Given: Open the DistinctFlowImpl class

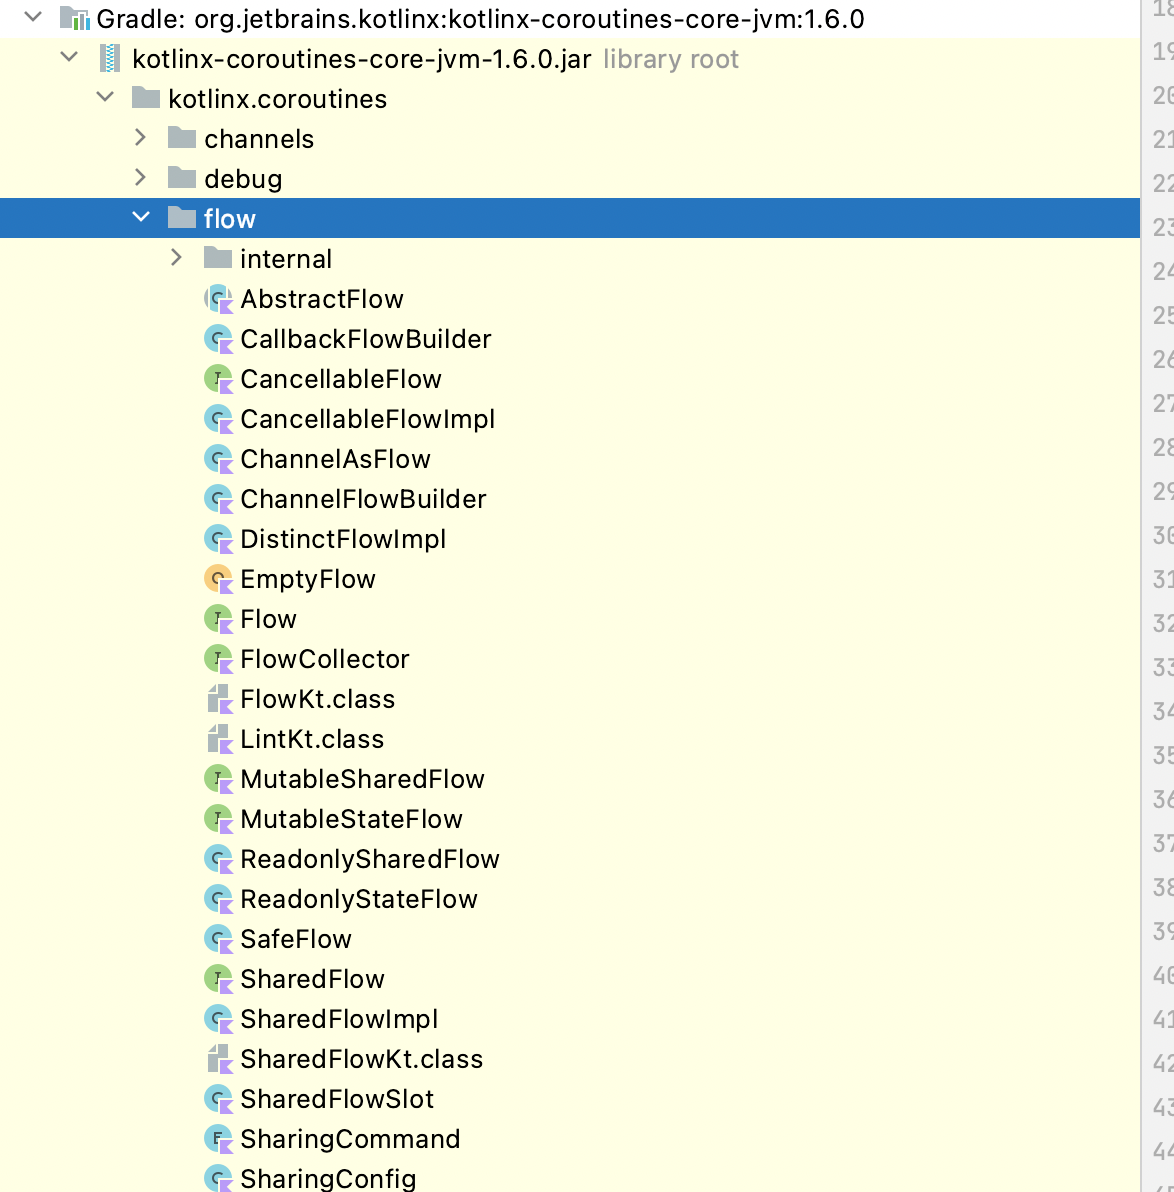Looking at the screenshot, I should (x=343, y=540).
